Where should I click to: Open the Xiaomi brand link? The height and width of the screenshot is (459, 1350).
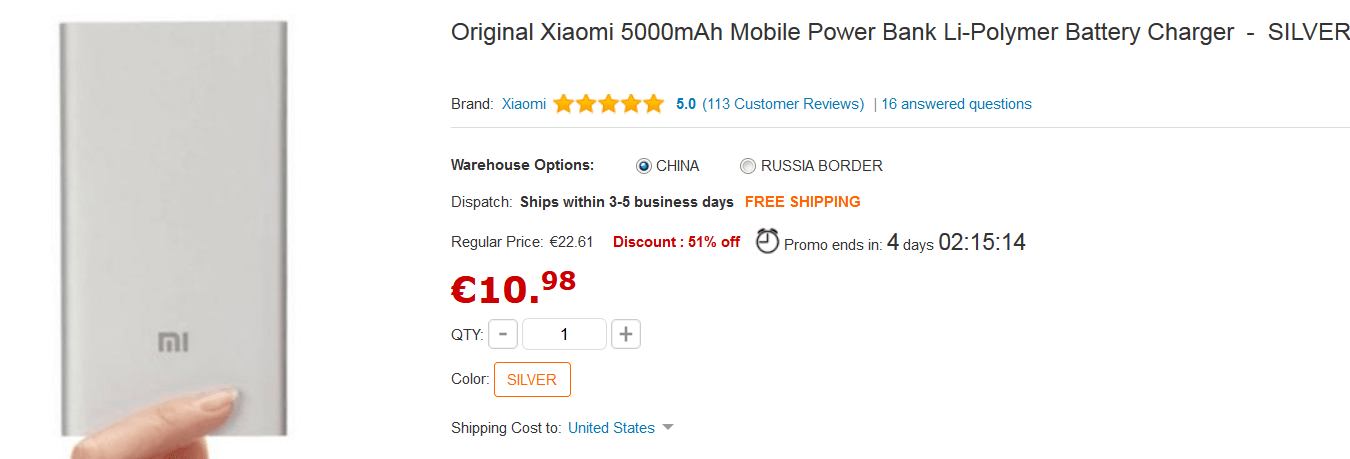coord(523,104)
